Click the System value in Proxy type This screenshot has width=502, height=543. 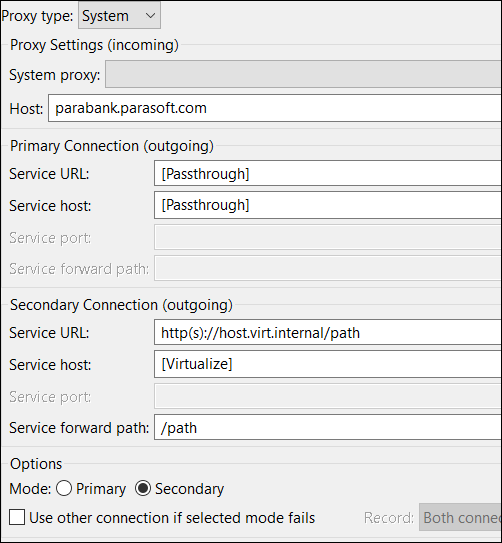tap(105, 16)
